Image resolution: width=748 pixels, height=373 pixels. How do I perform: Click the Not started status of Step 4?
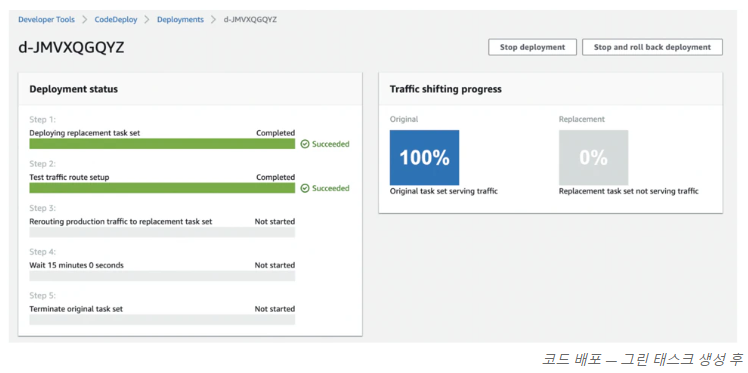(x=275, y=265)
